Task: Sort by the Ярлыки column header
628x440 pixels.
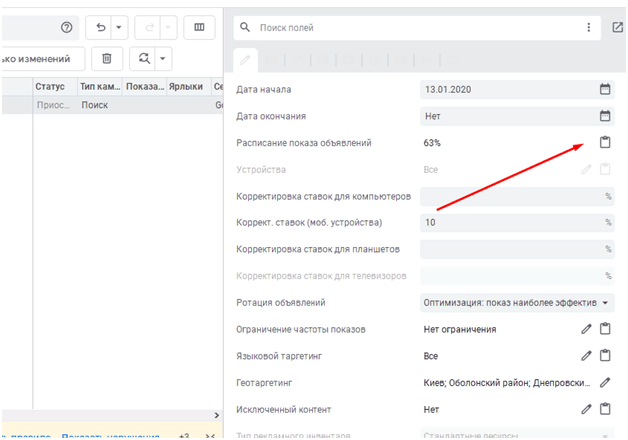Action: point(185,86)
